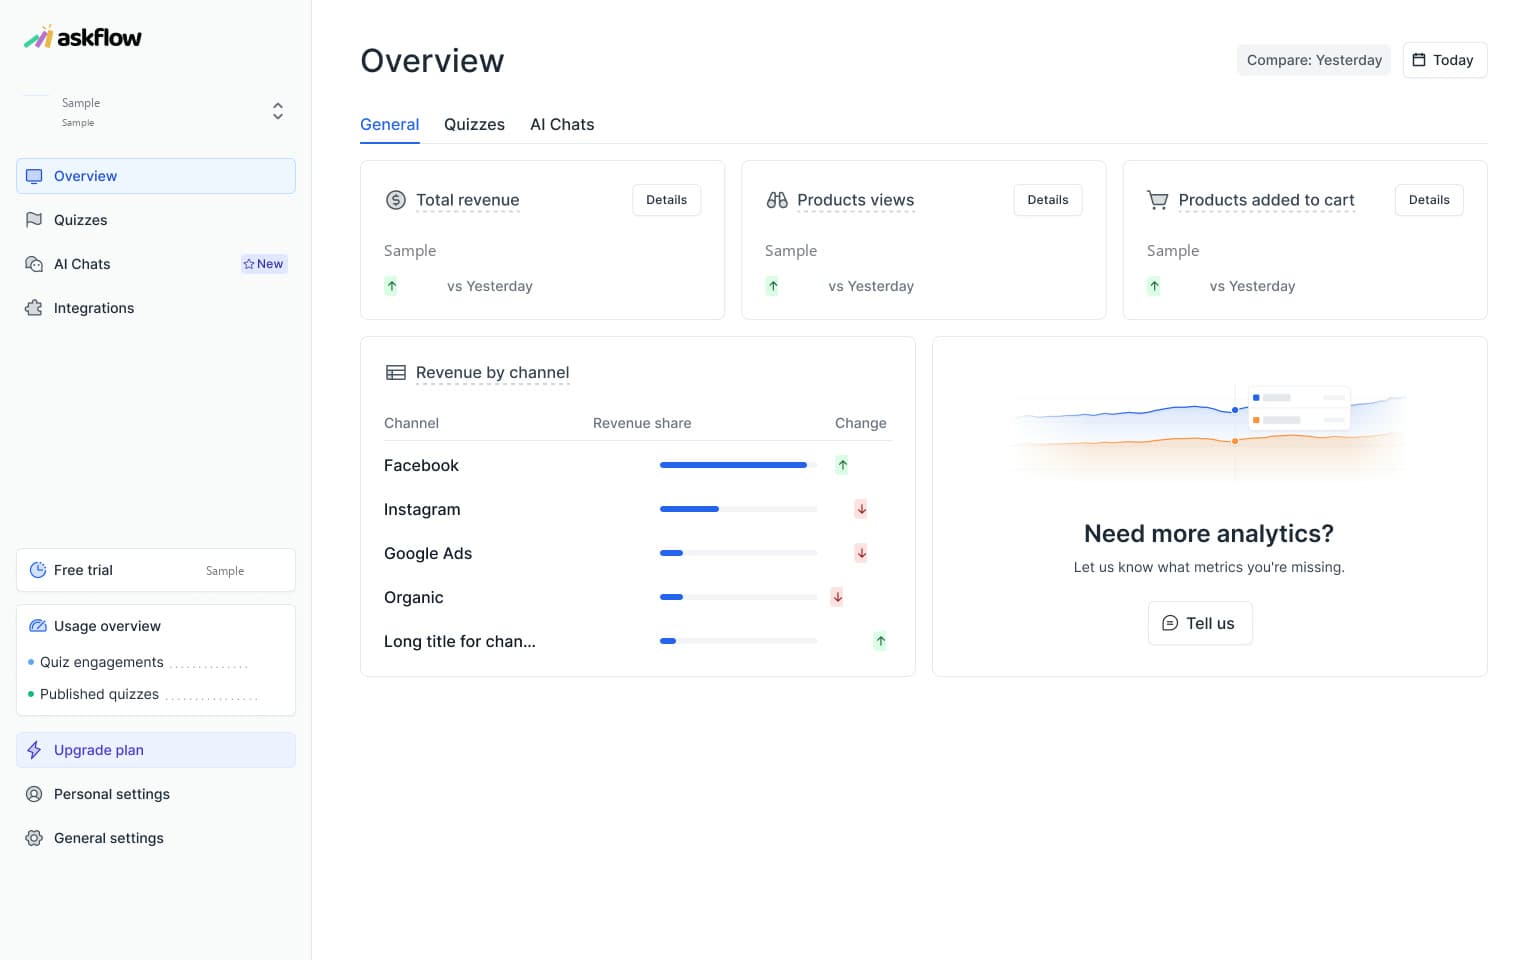Click the Revenue by channel table icon
1536x960 pixels.
tap(396, 373)
